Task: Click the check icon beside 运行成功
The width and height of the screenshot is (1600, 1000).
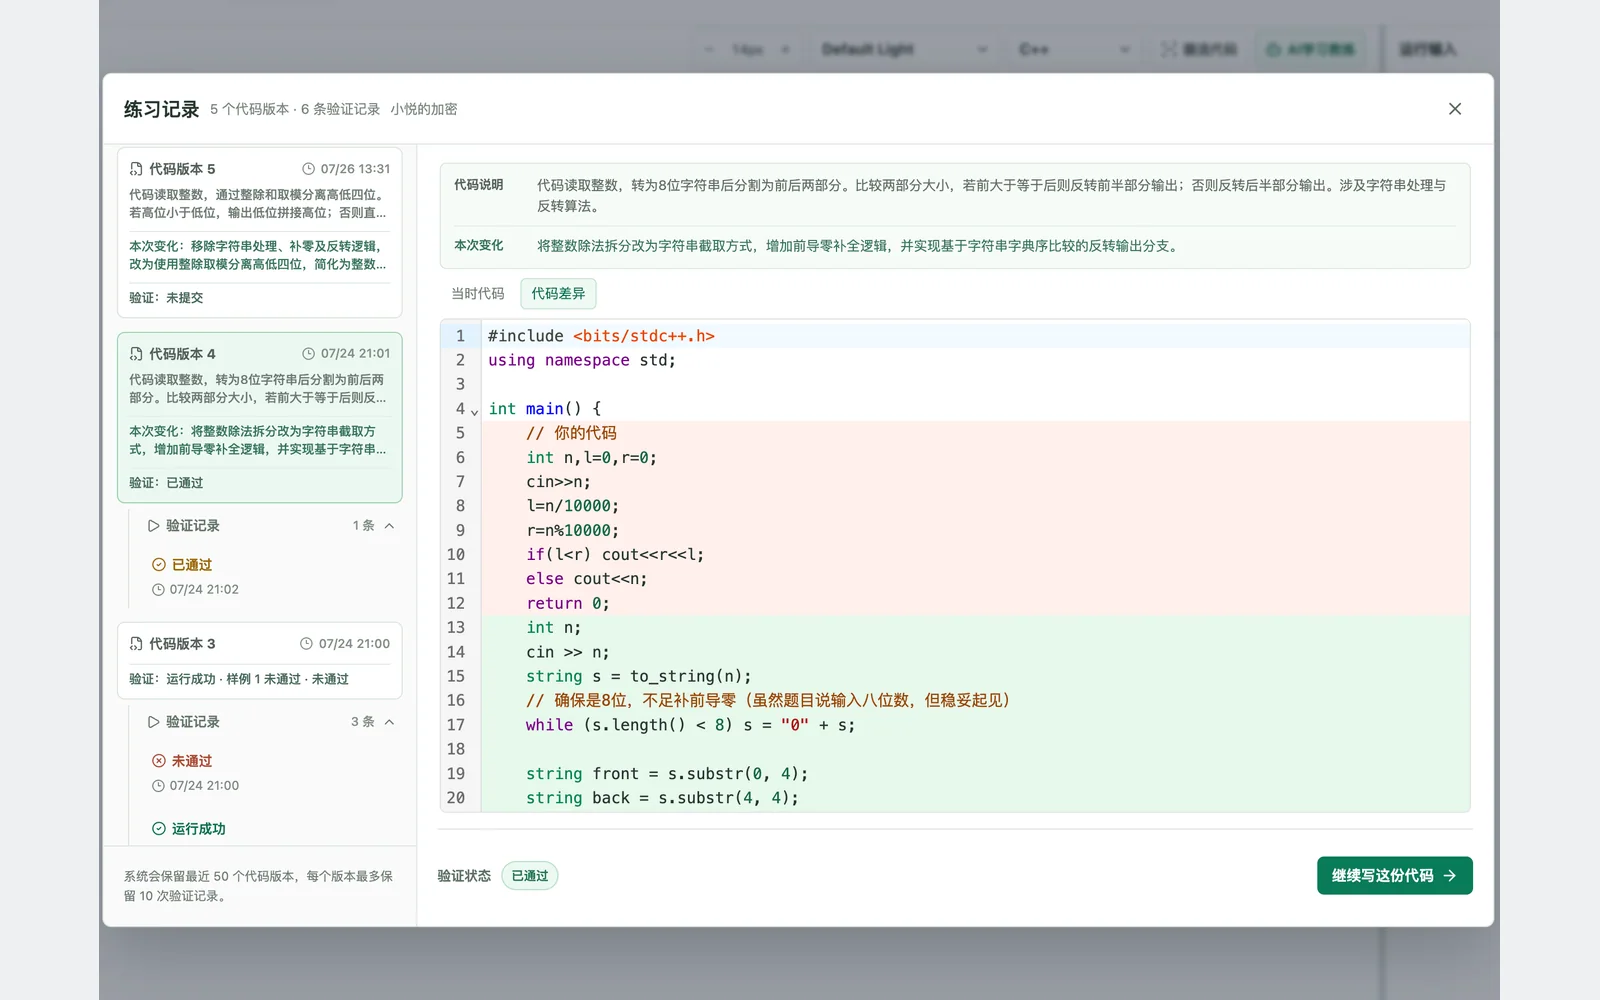Action: point(158,828)
